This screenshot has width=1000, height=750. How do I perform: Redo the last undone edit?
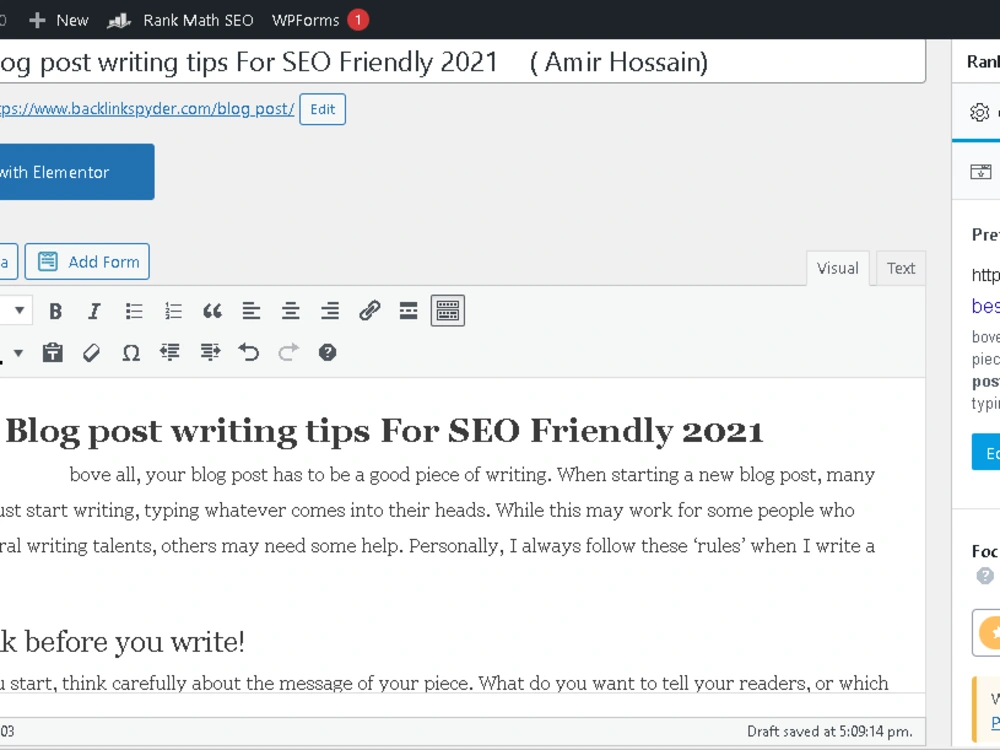point(288,353)
